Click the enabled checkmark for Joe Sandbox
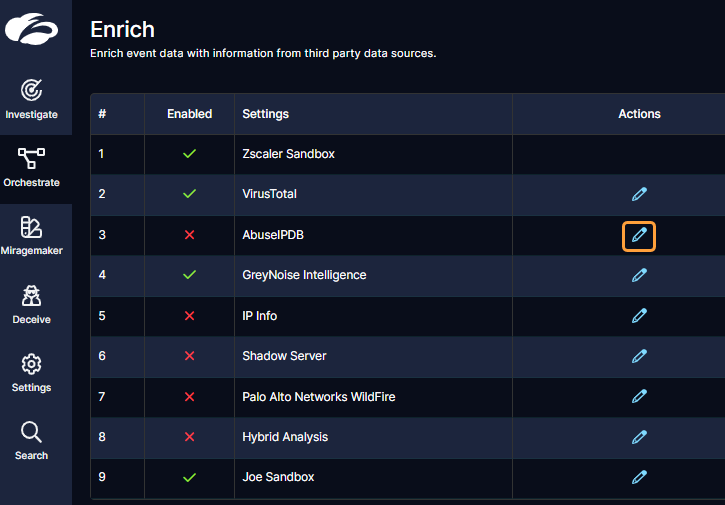The image size is (725, 505). click(x=189, y=477)
